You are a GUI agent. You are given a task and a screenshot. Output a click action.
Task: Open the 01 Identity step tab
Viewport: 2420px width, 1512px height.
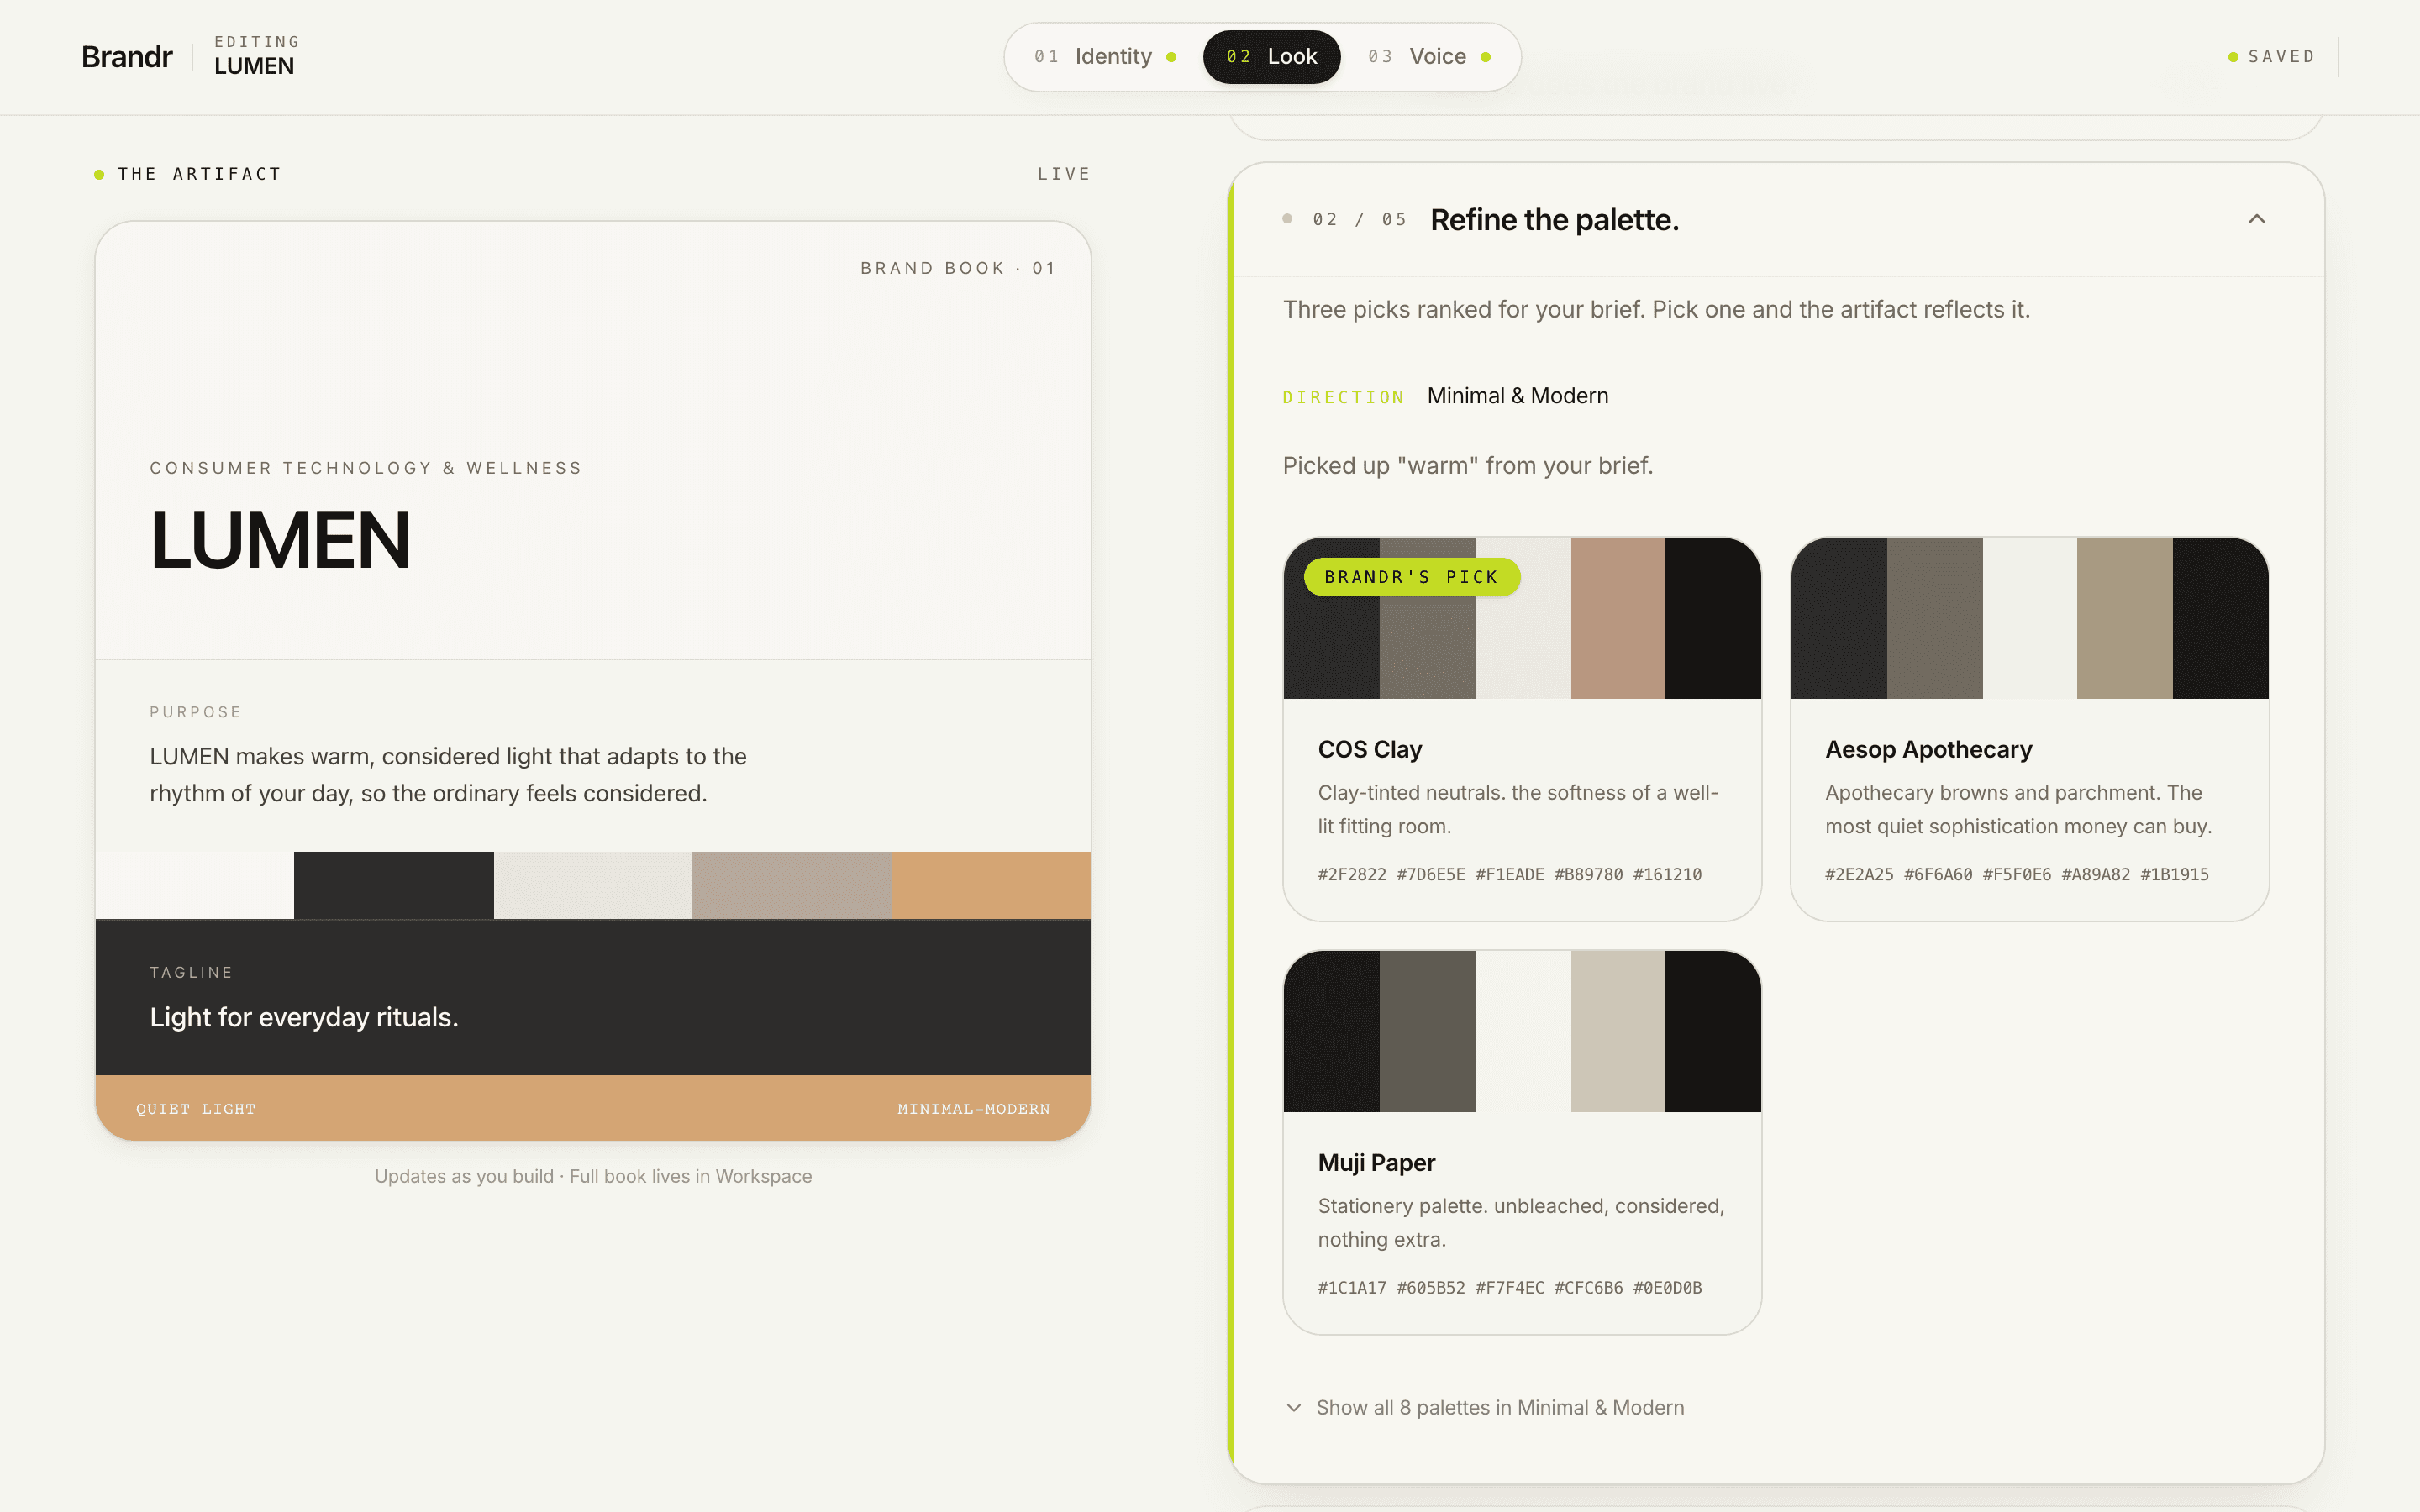click(1105, 57)
